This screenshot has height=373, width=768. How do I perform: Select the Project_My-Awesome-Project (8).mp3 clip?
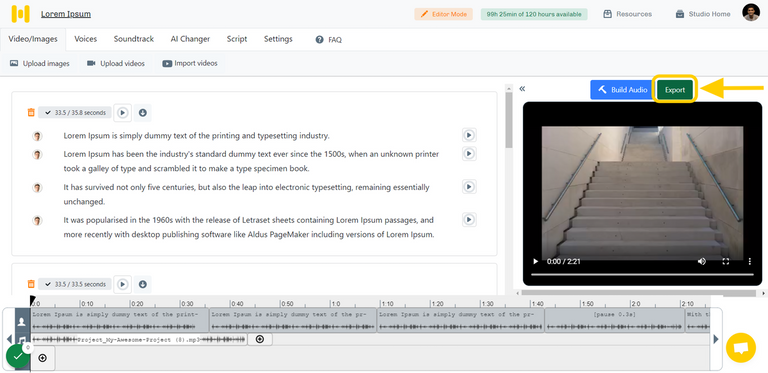tap(139, 339)
